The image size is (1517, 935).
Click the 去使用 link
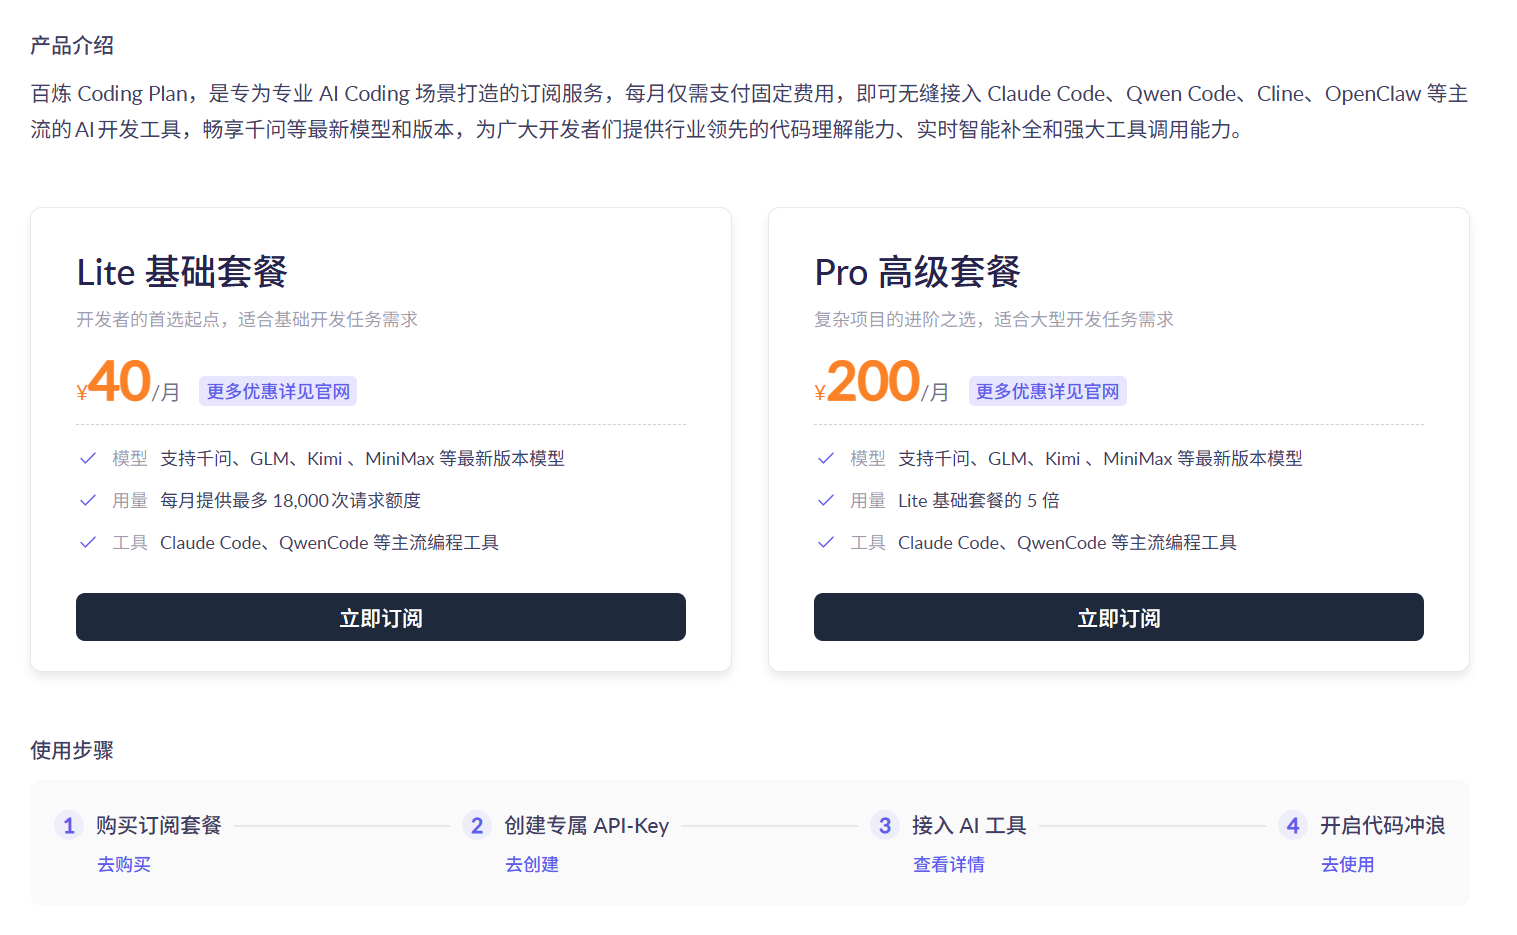pos(1347,864)
